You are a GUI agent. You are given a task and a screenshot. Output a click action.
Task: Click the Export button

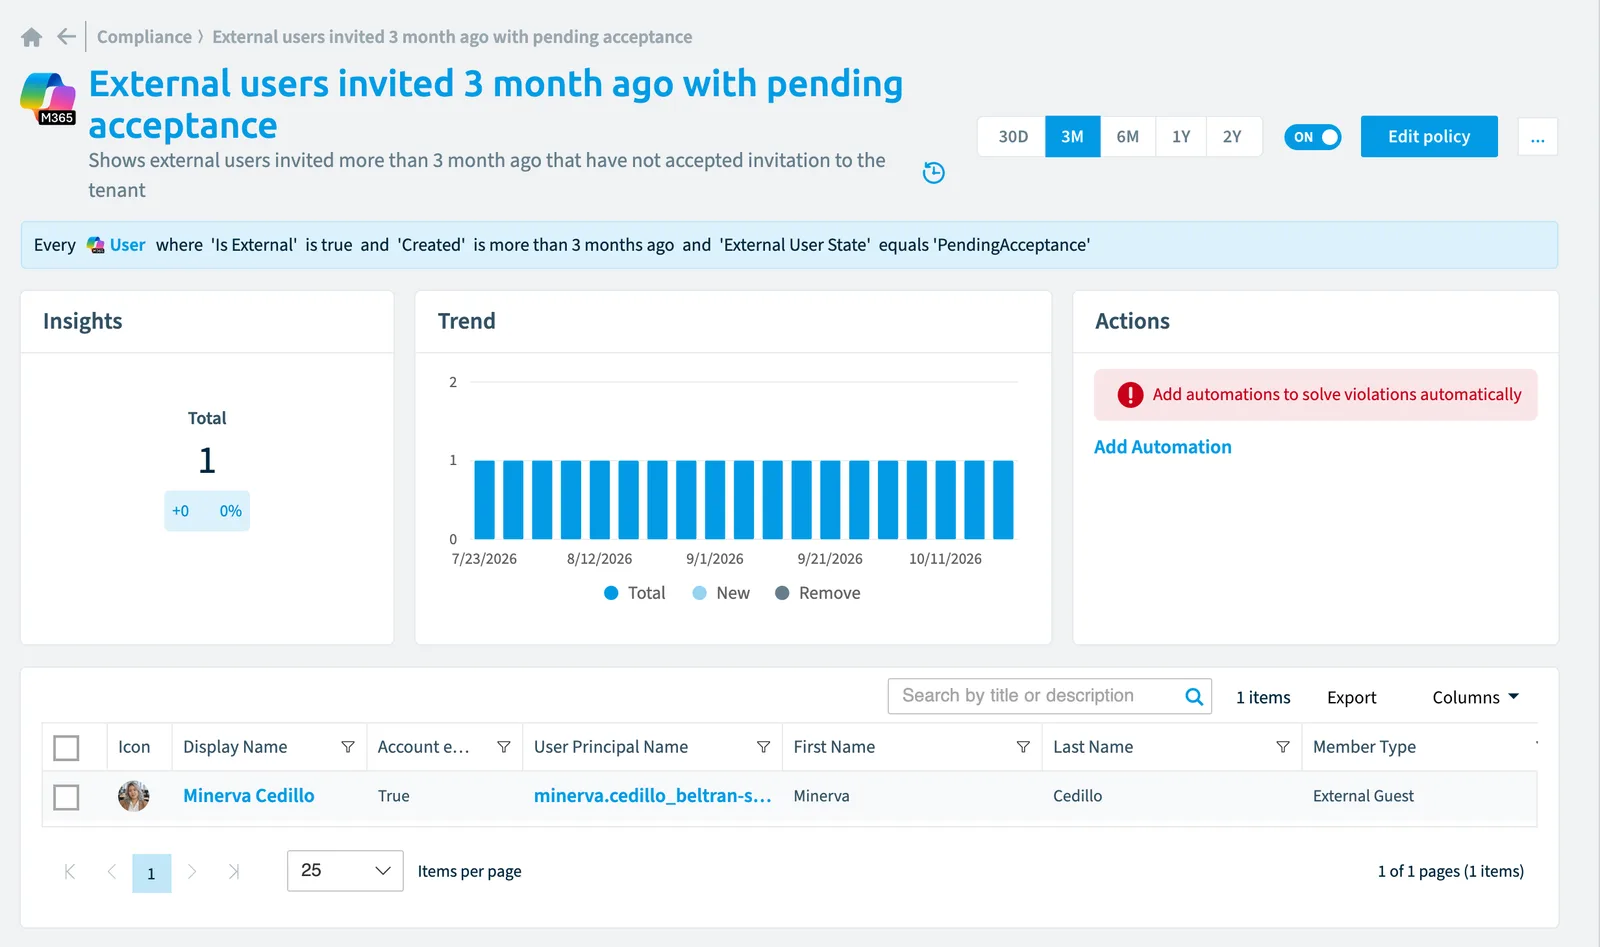point(1351,697)
